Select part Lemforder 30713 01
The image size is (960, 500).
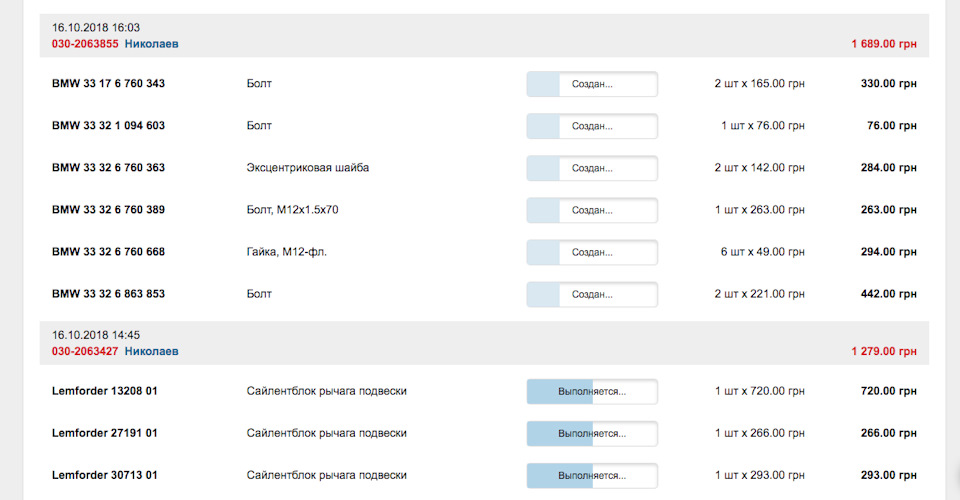pyautogui.click(x=104, y=475)
